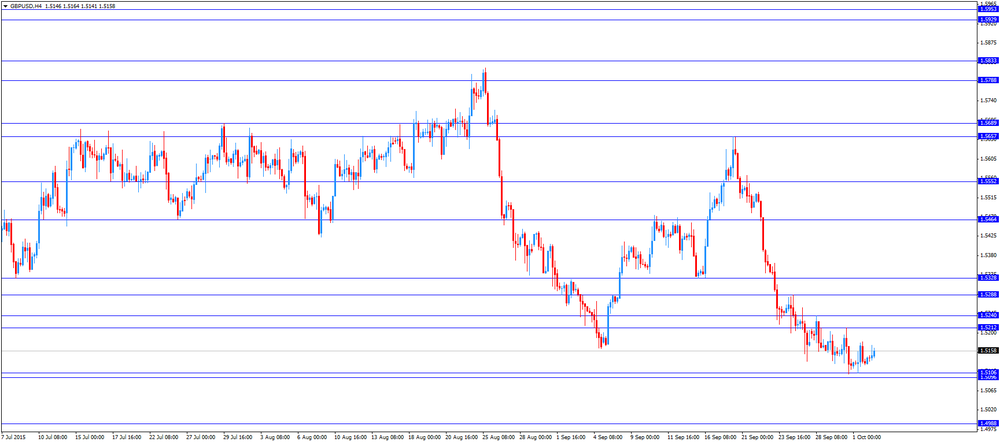The height and width of the screenshot is (442, 1000).
Task: Click the 1.5788 price level label
Action: pos(988,80)
